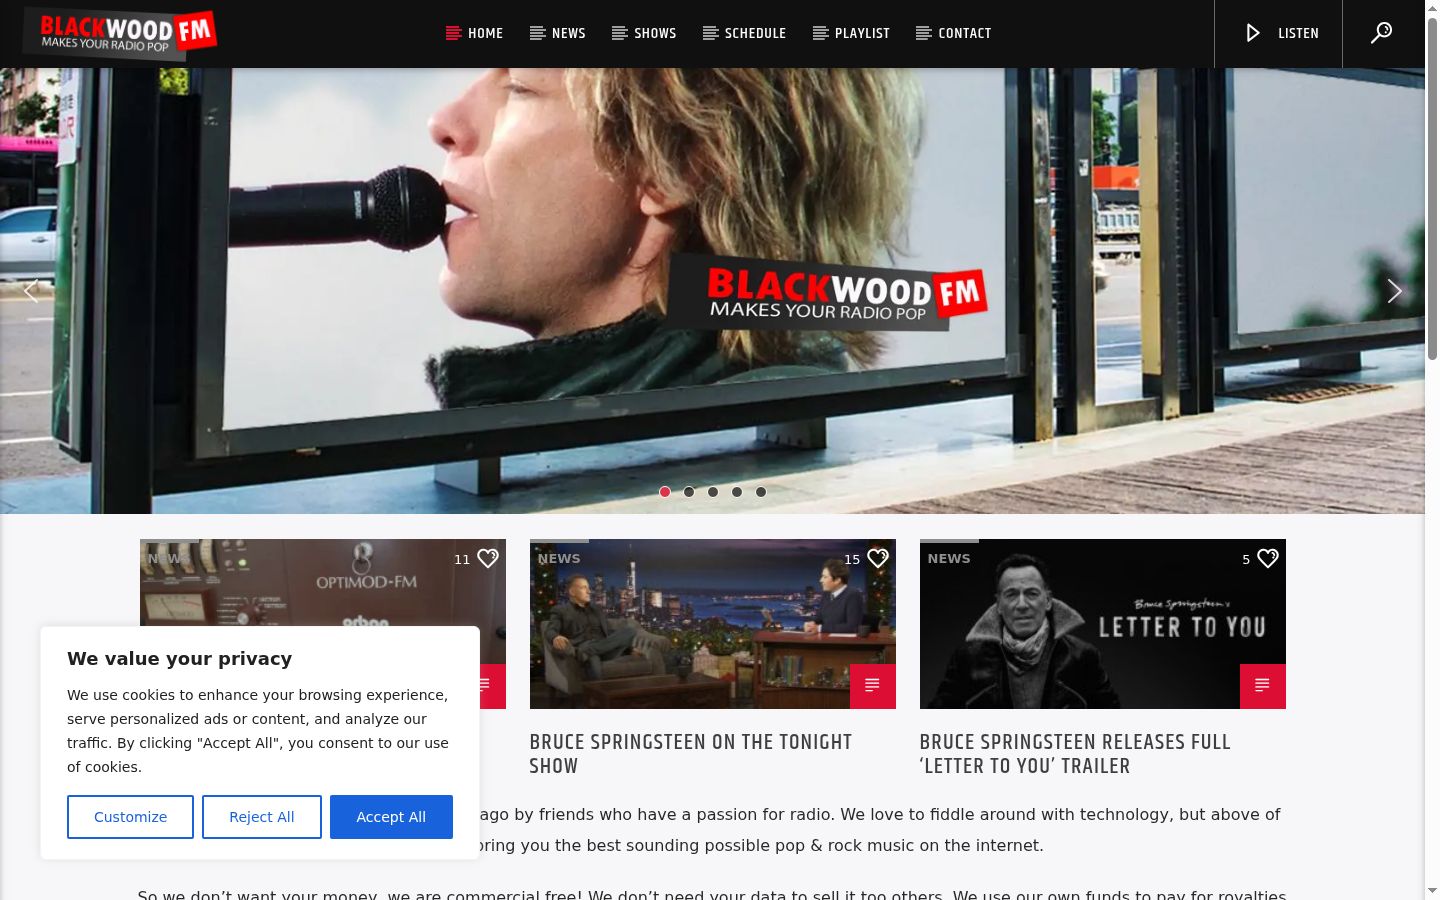Image resolution: width=1440 pixels, height=900 pixels.
Task: Open the search magnifier icon
Action: (x=1381, y=33)
